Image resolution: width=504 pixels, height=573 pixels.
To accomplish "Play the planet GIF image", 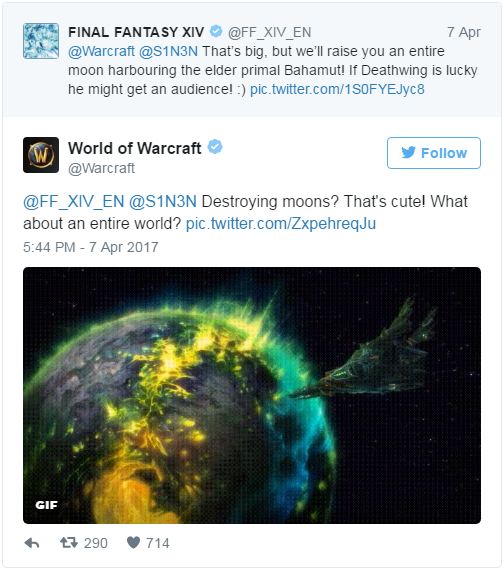I will coord(252,395).
